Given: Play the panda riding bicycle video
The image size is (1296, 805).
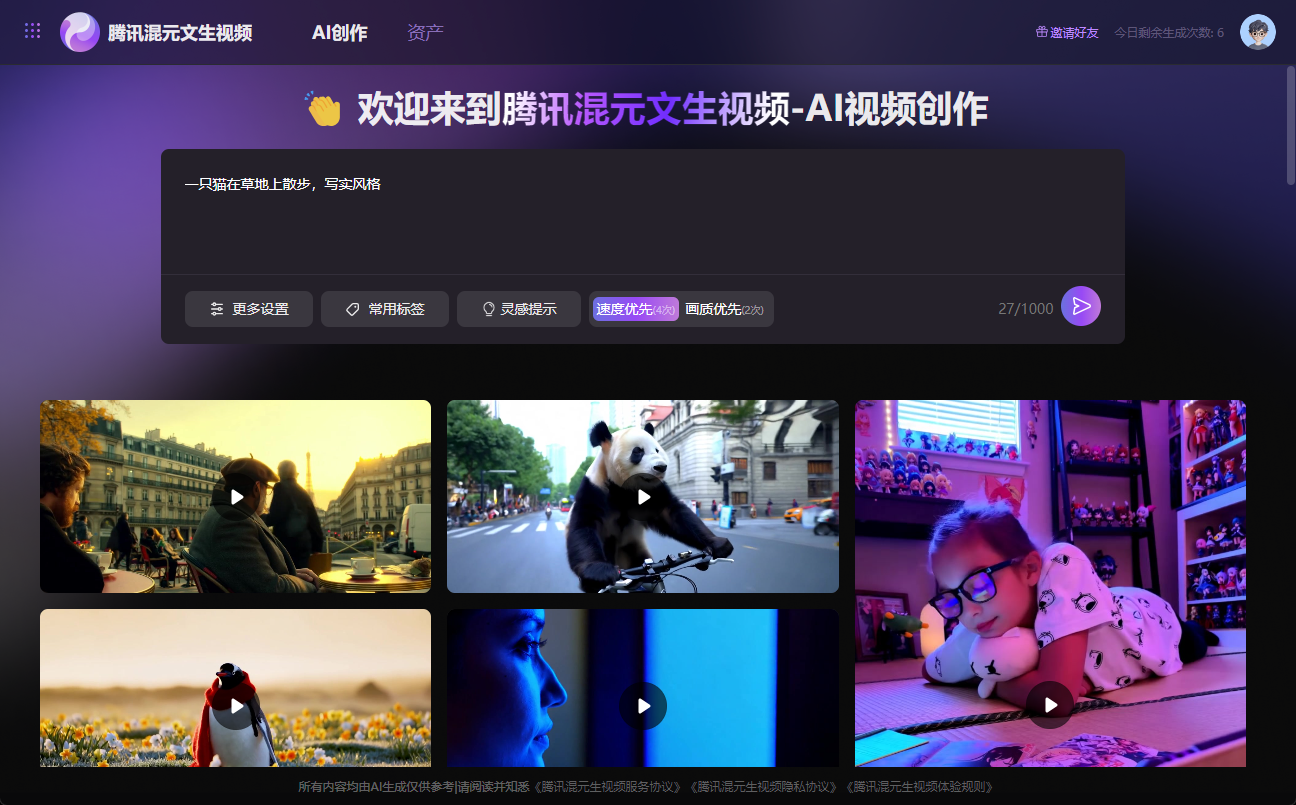Looking at the screenshot, I should click(x=643, y=496).
